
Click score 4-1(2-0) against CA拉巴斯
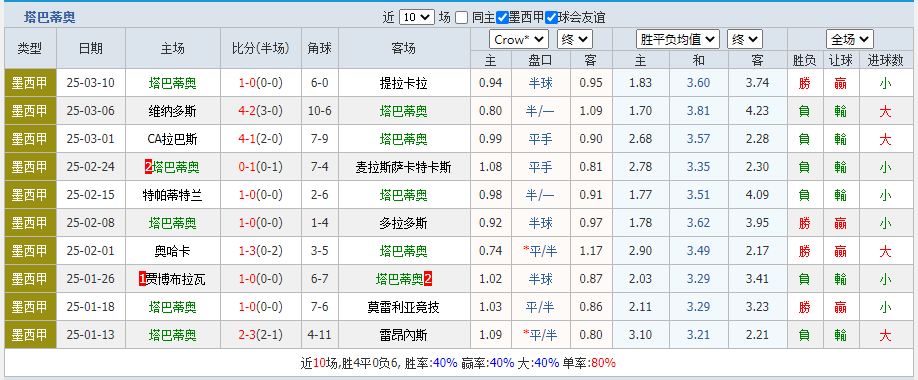[x=261, y=139]
